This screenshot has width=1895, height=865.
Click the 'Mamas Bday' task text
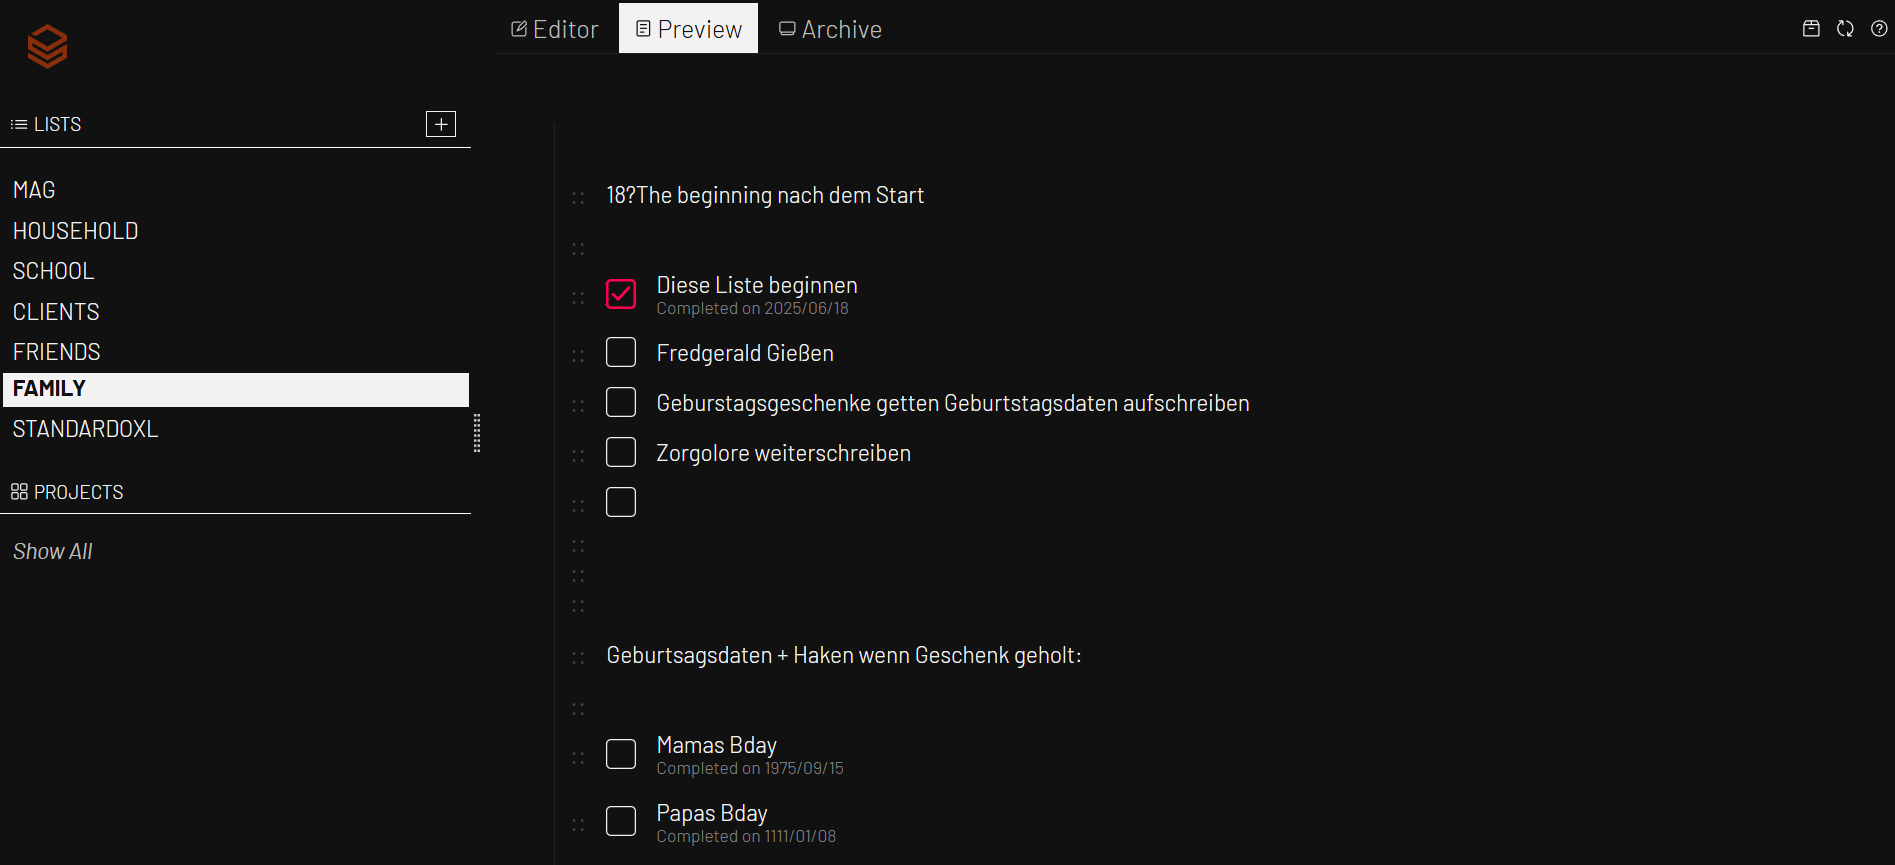(x=716, y=746)
